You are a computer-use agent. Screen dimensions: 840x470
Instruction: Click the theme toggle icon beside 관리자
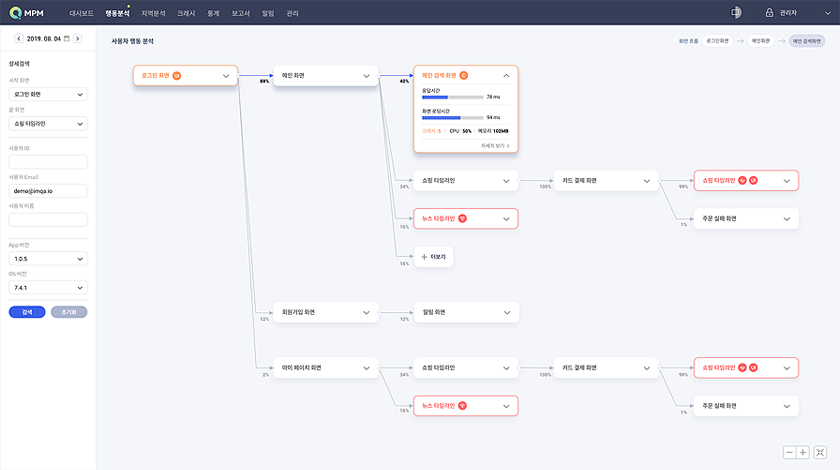[736, 13]
